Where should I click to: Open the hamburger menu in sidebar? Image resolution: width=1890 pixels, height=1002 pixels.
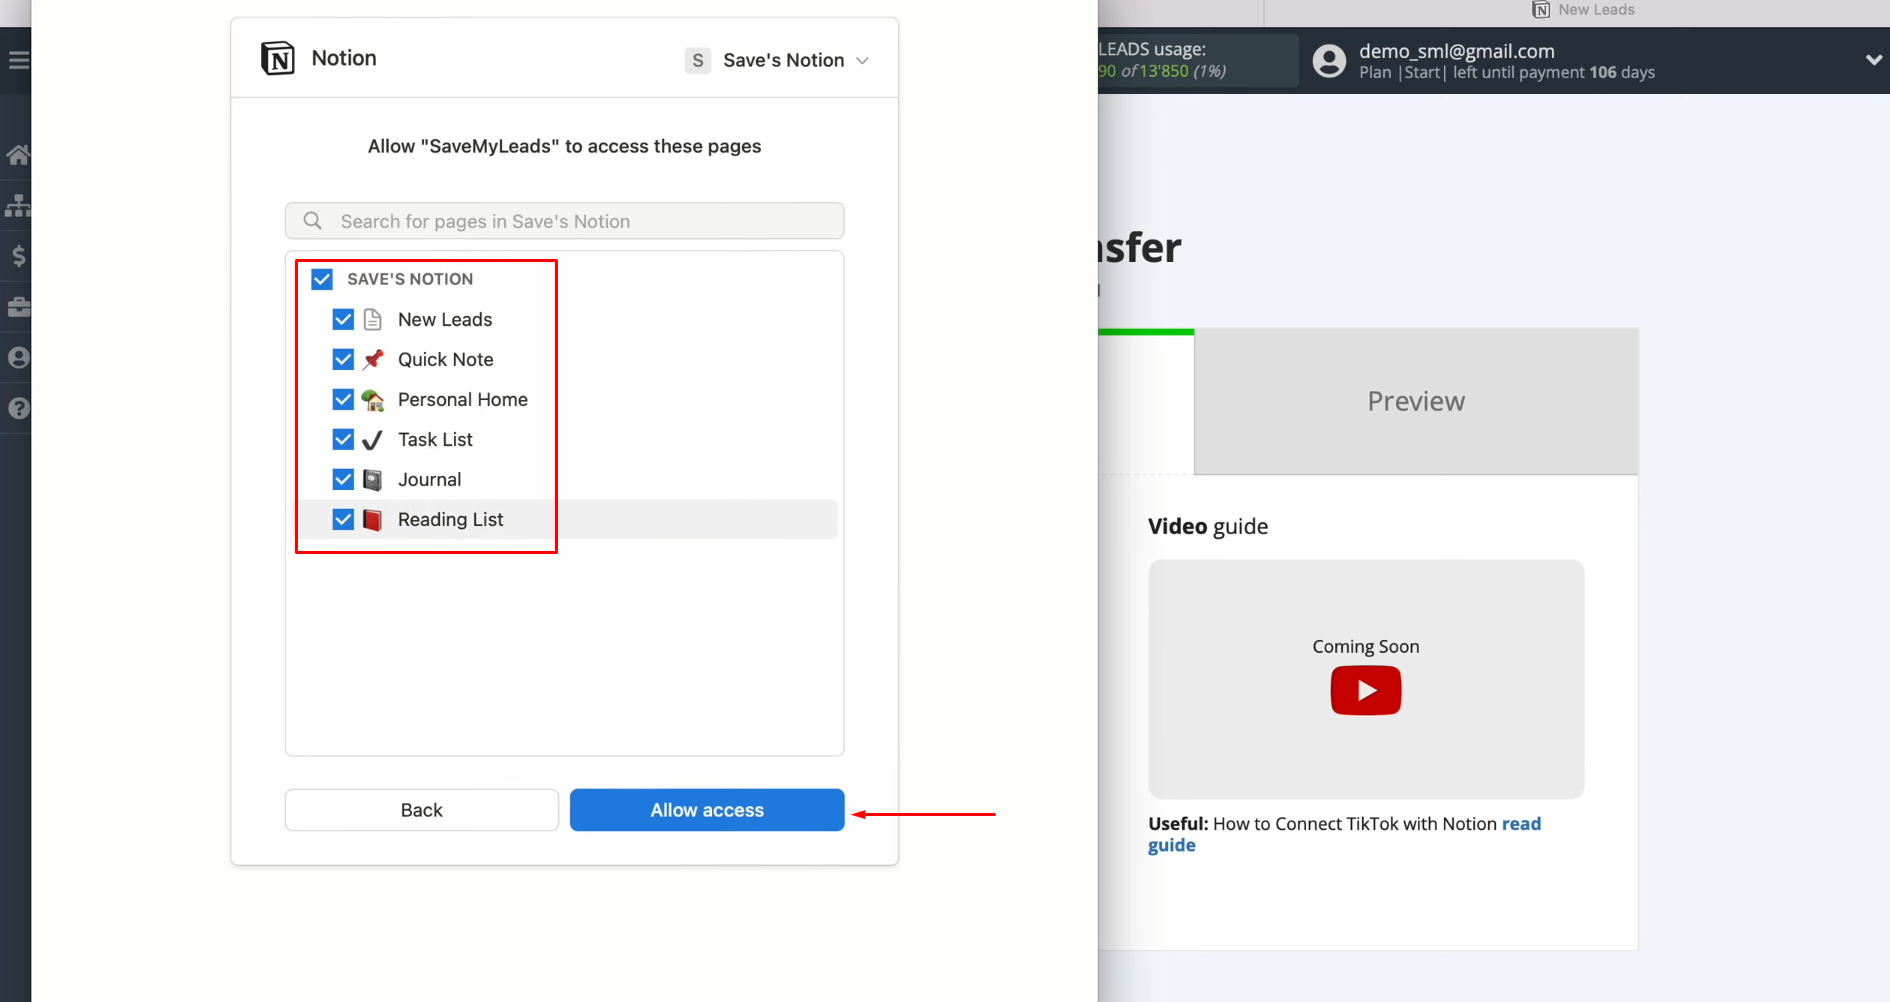pyautogui.click(x=18, y=61)
